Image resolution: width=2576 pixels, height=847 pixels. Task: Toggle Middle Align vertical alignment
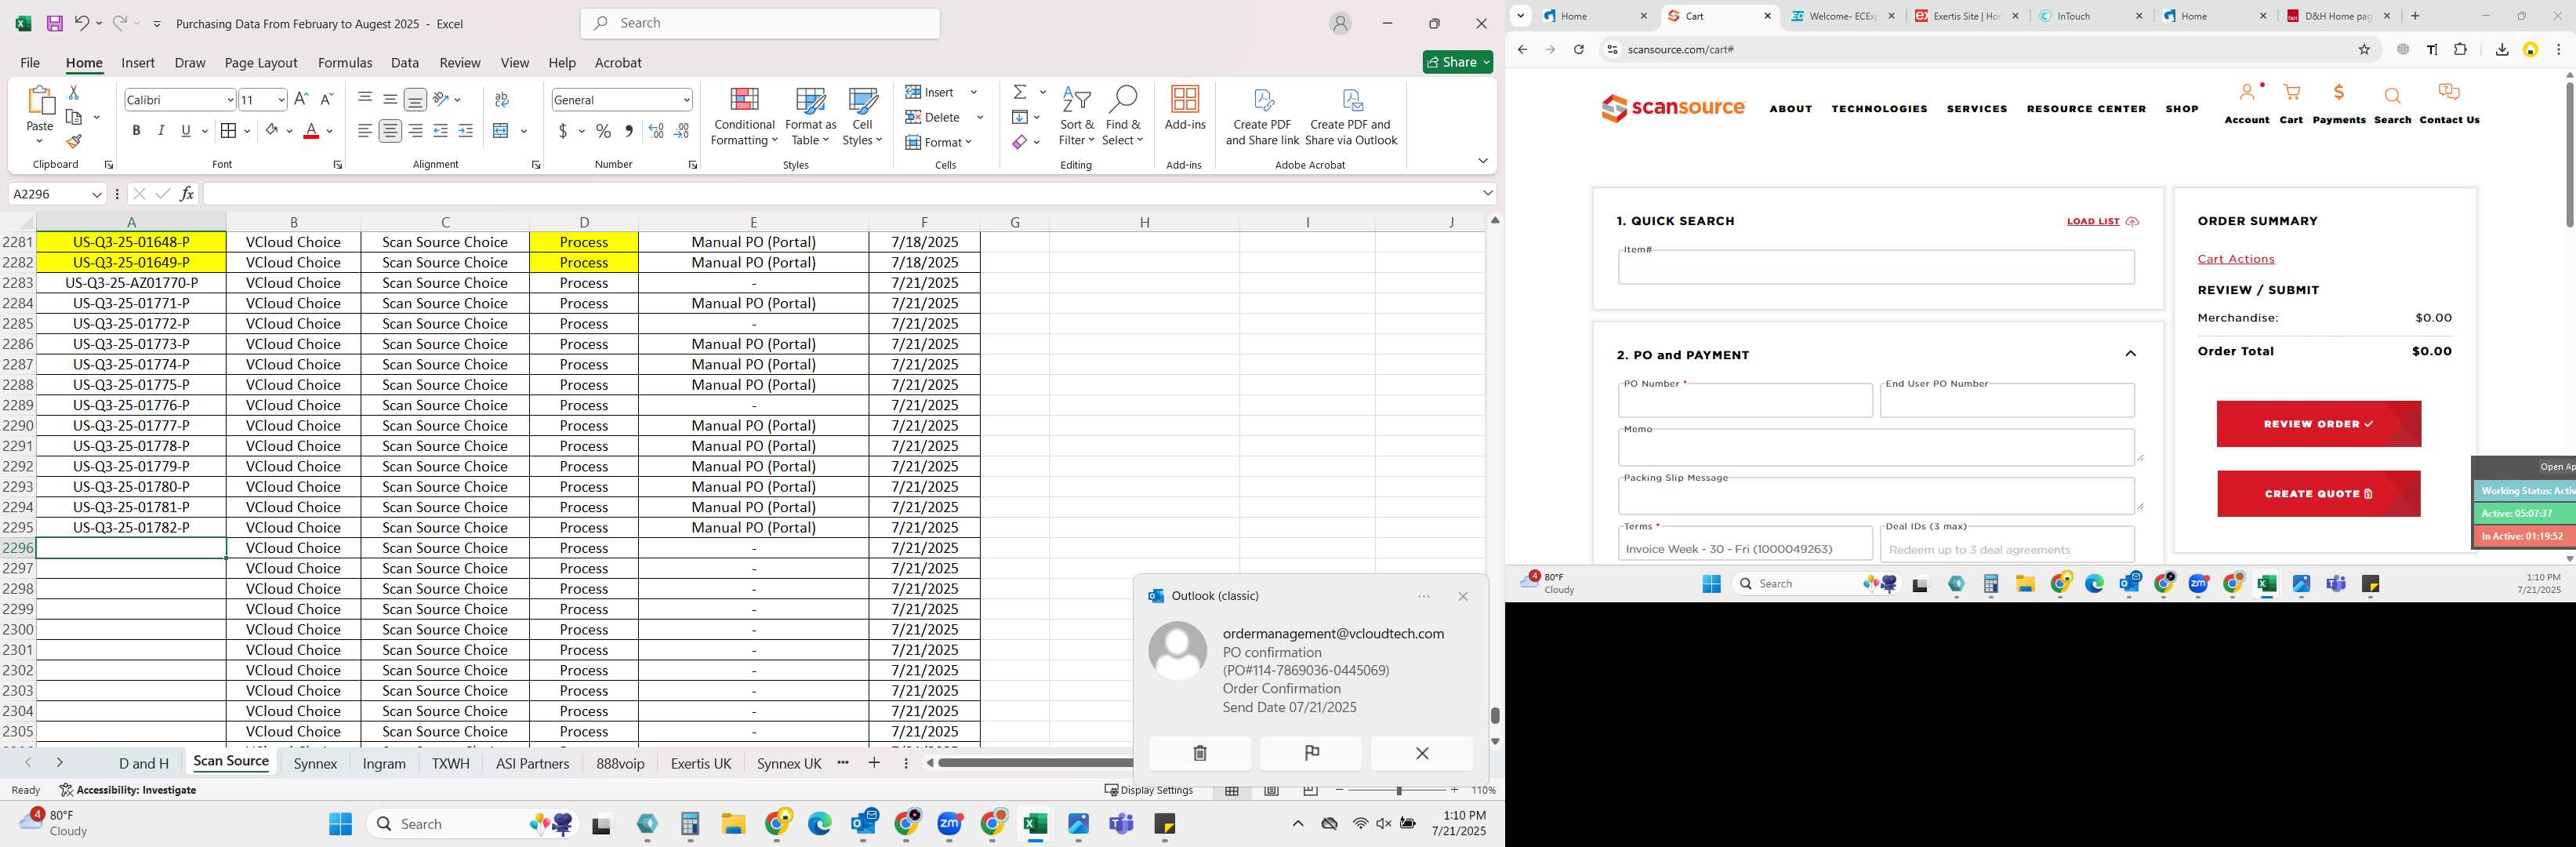pos(390,99)
